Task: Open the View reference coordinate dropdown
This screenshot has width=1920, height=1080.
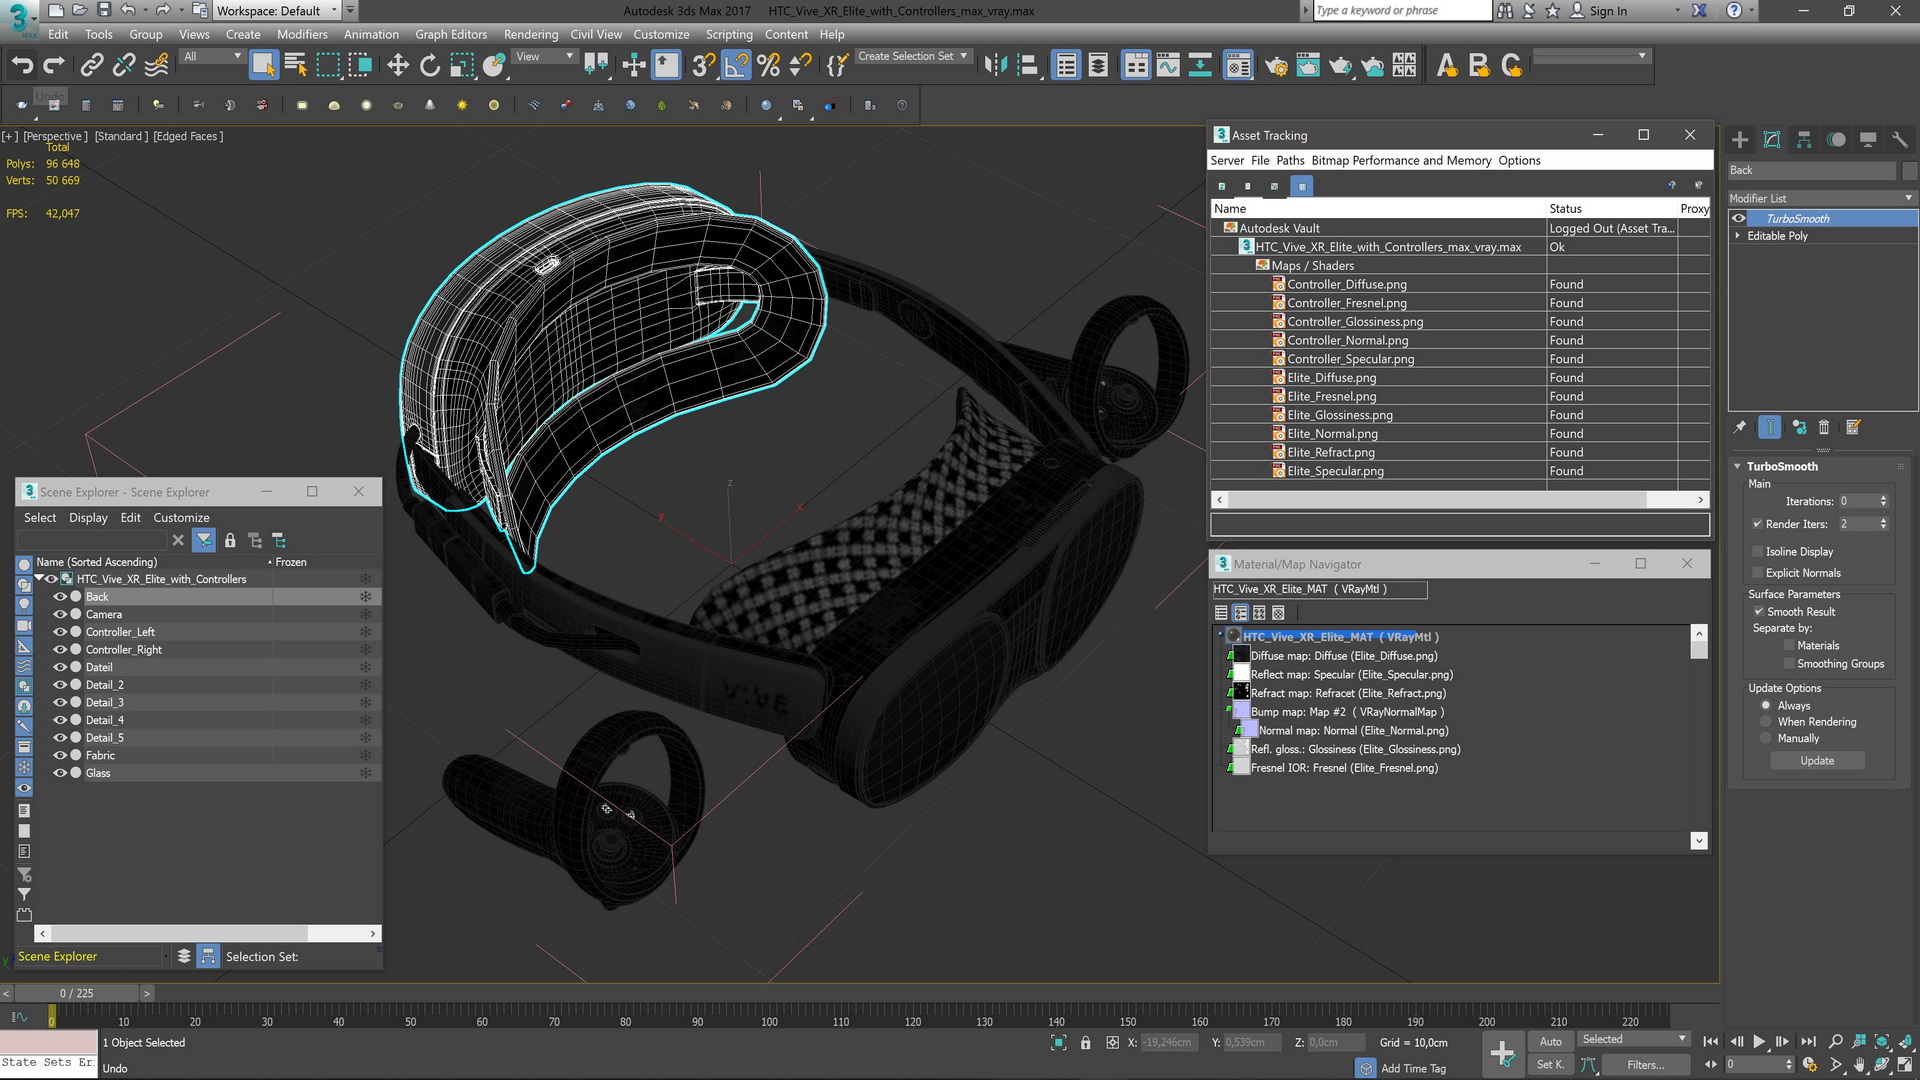Action: [x=545, y=57]
